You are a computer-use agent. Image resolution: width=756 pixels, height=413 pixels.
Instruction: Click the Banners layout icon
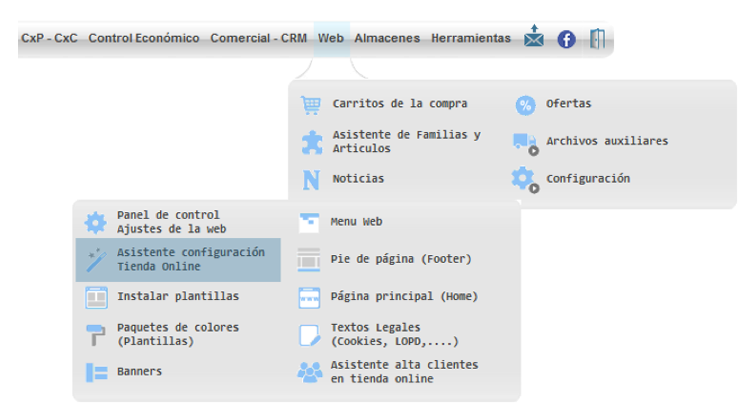tap(96, 372)
